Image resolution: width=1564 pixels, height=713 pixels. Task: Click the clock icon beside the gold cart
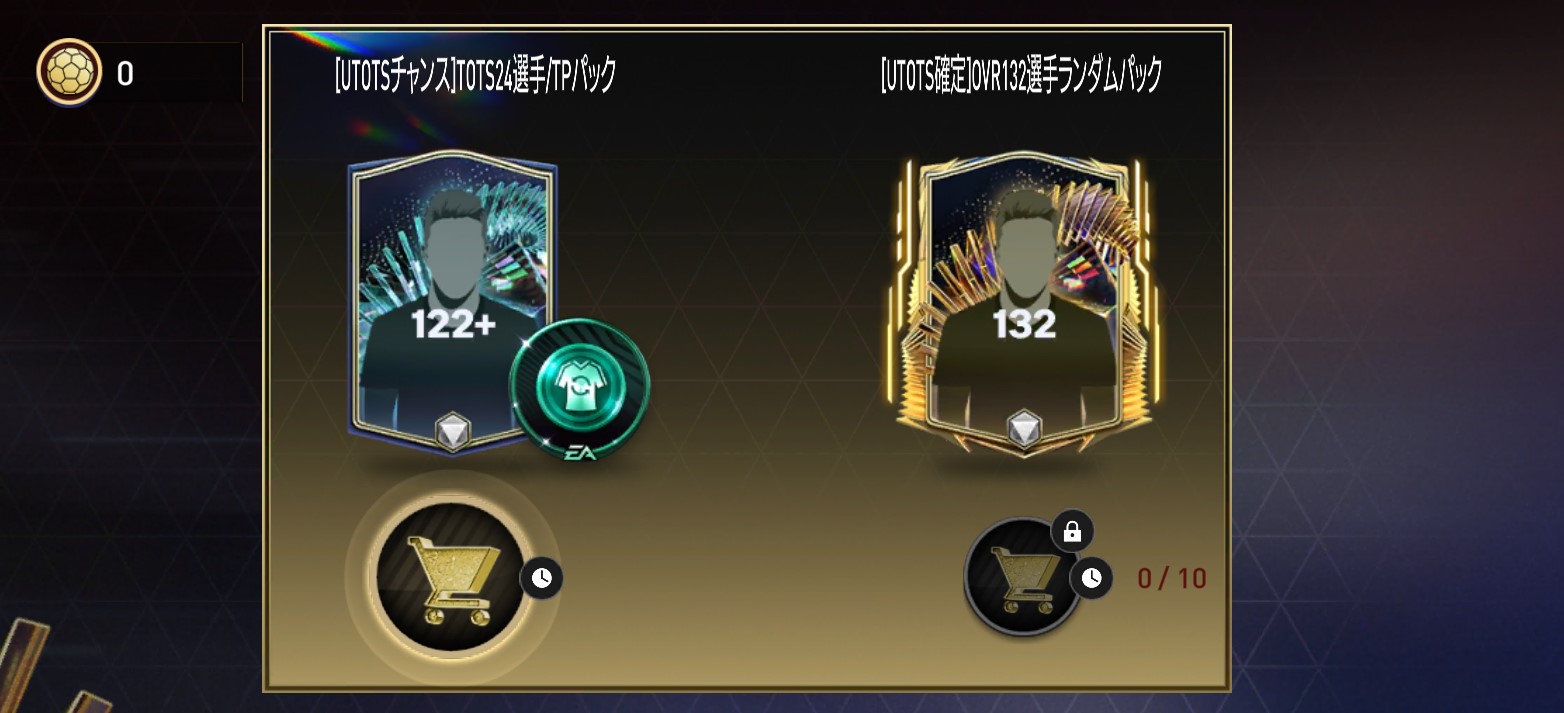[541, 578]
